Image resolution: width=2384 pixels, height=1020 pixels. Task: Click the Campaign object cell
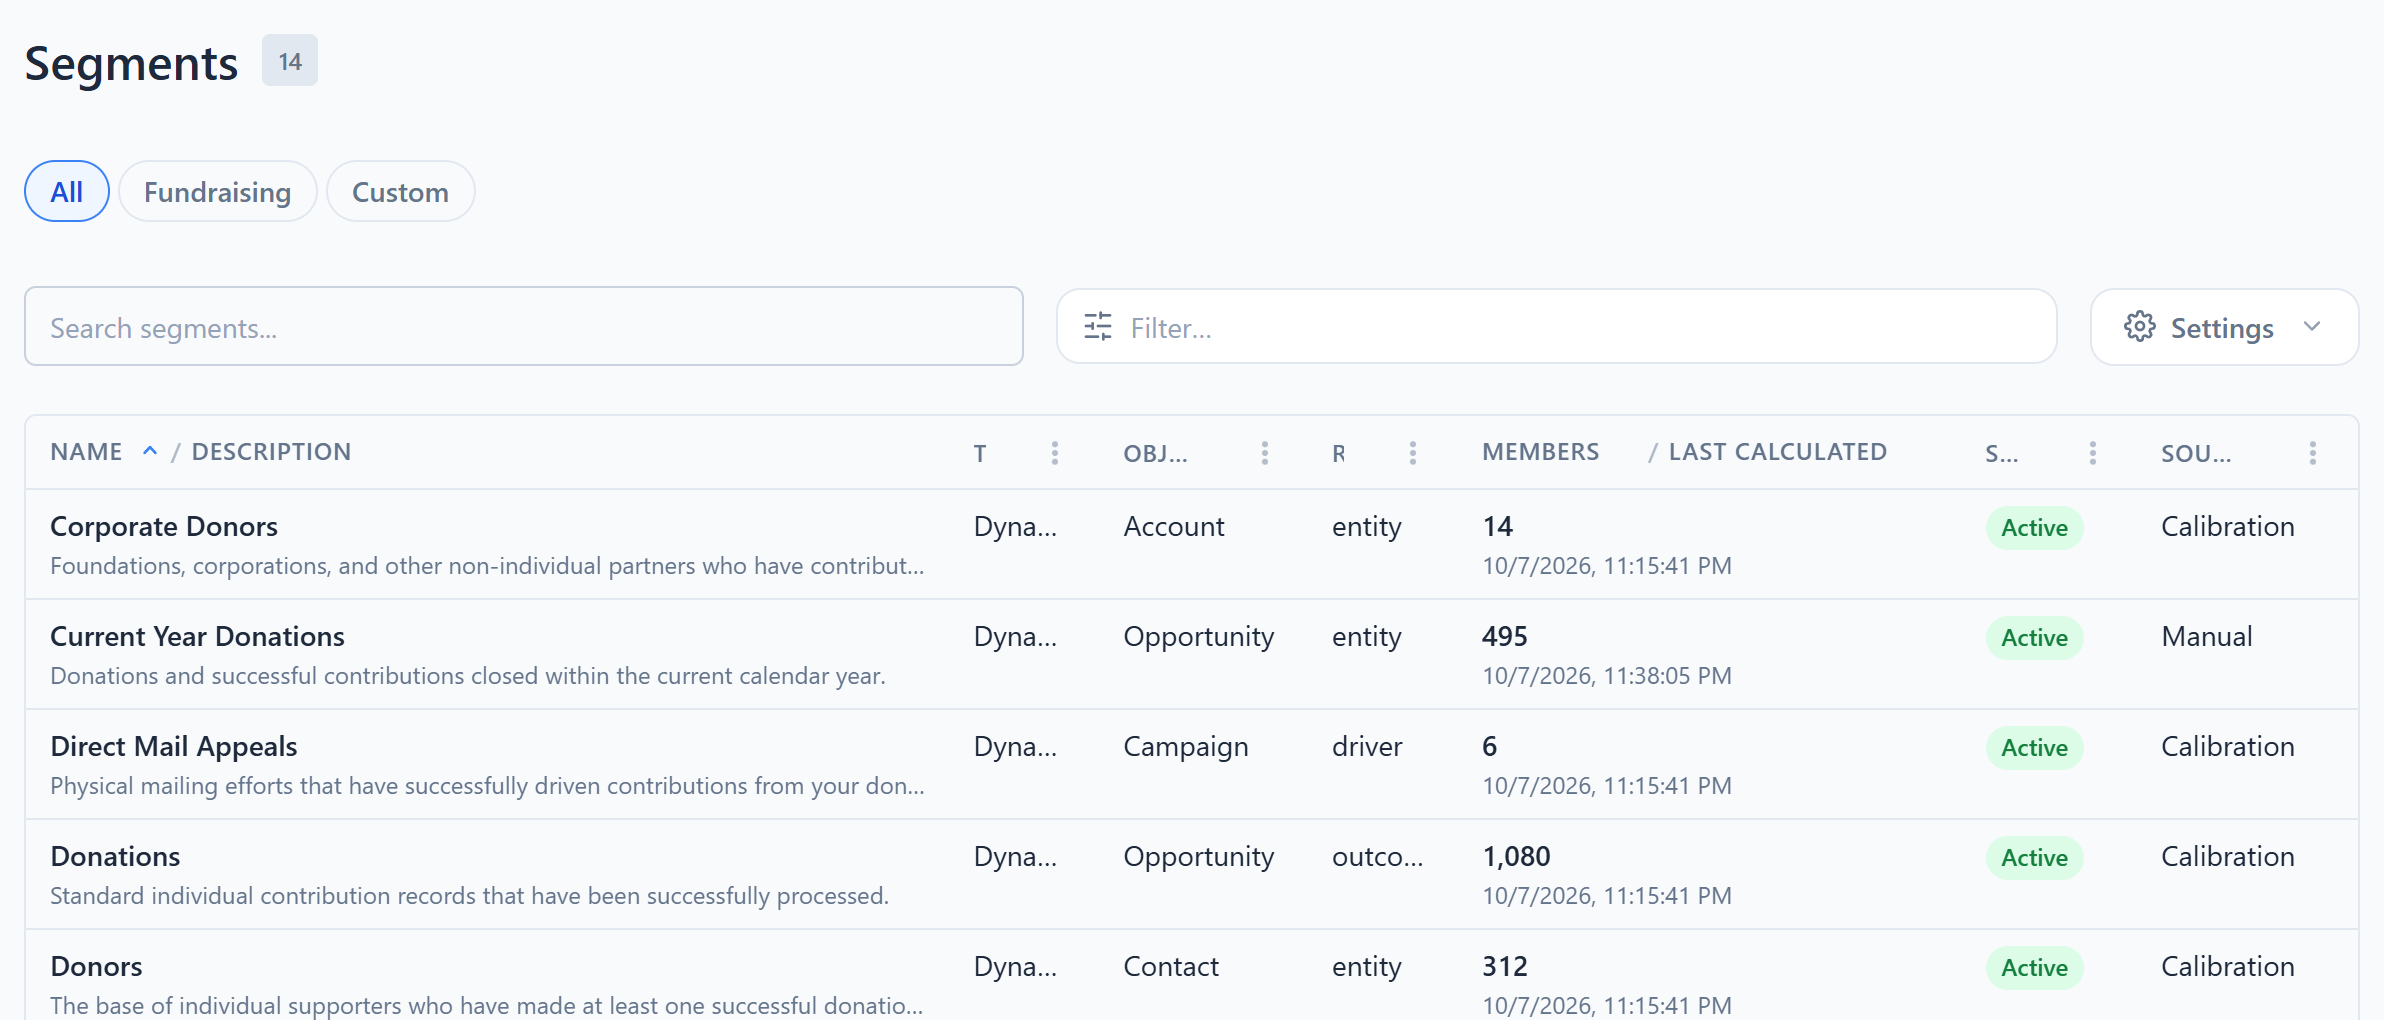(1185, 747)
